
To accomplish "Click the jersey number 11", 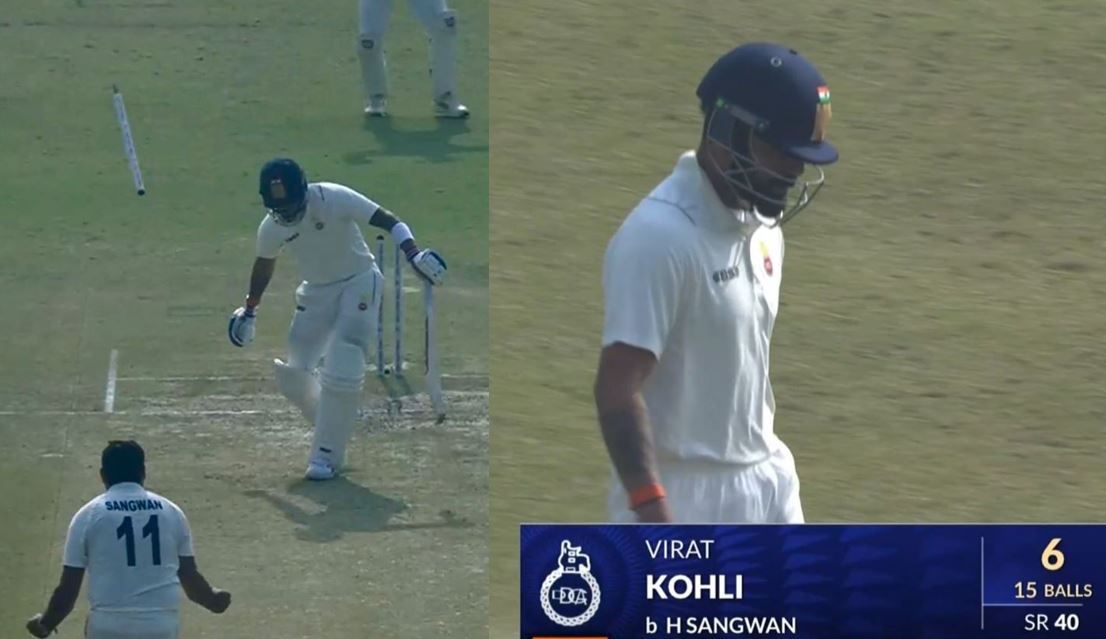I will click(x=138, y=540).
